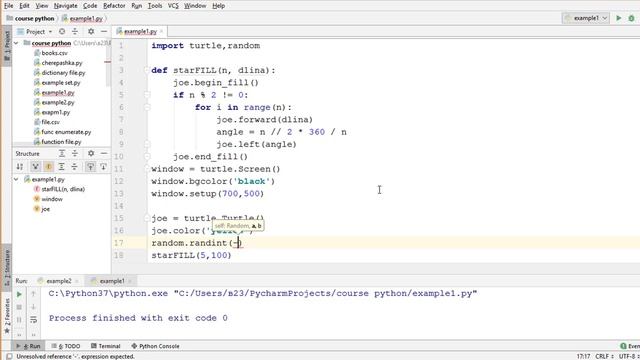640x360 pixels.
Task: Open the Python Console tool window
Action: pyautogui.click(x=156, y=346)
